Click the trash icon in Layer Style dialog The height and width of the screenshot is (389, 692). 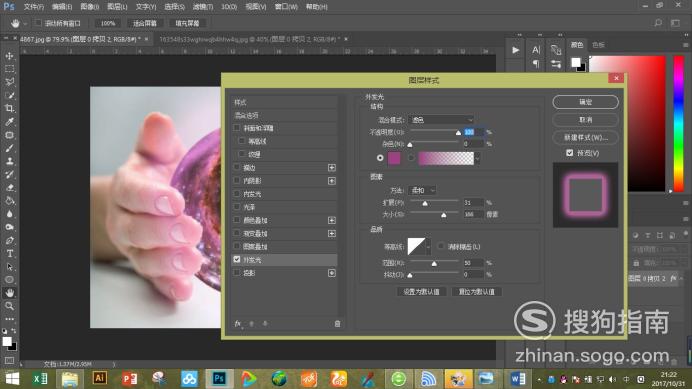(337, 324)
